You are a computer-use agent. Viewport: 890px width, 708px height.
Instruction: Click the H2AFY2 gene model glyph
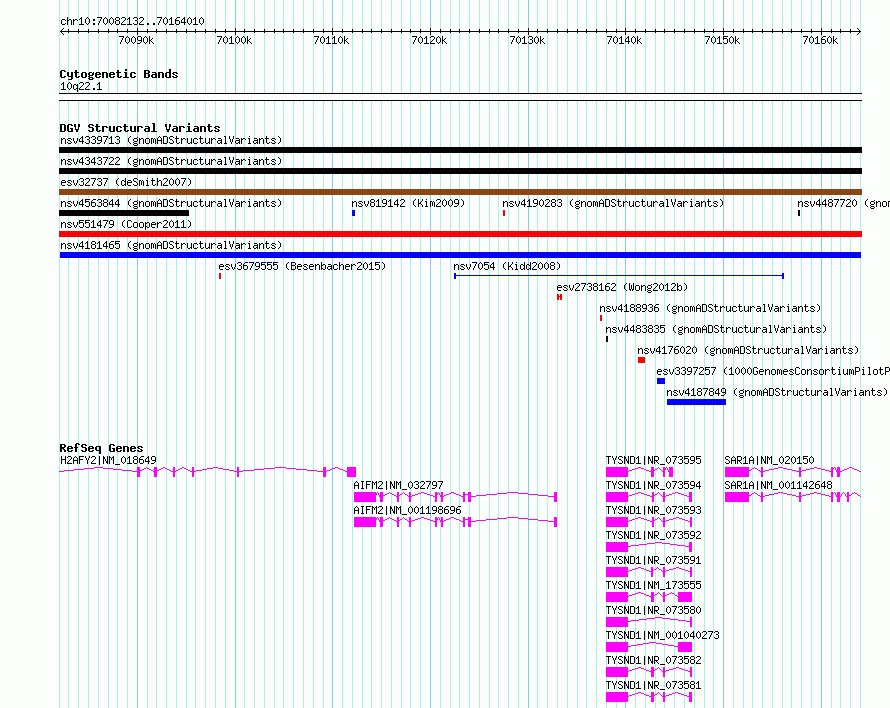[208, 472]
